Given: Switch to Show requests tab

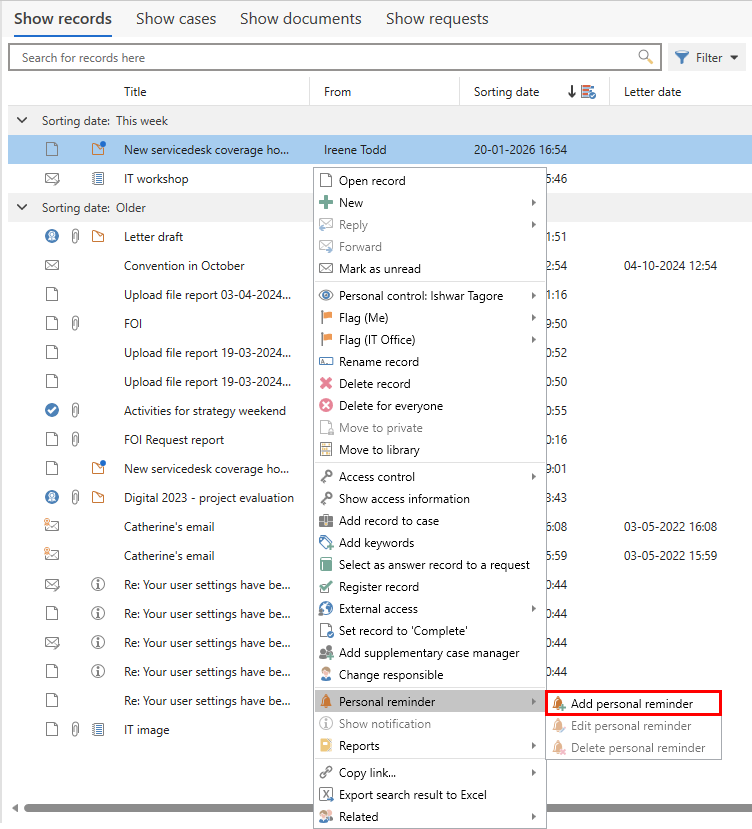Looking at the screenshot, I should (437, 19).
